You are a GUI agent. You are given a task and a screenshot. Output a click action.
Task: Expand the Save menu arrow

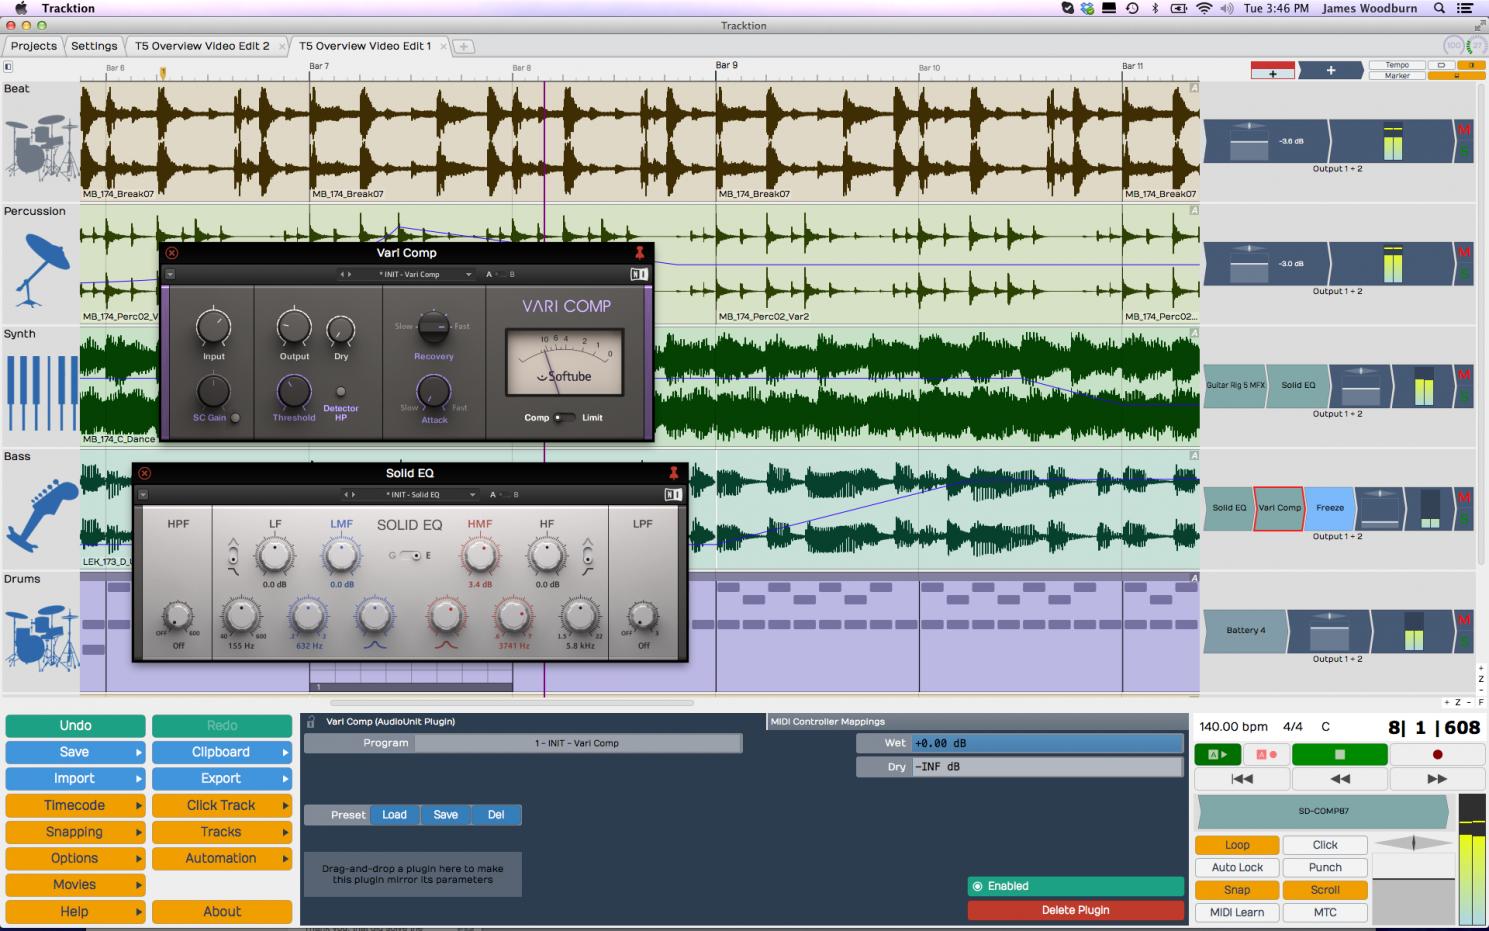(x=139, y=752)
